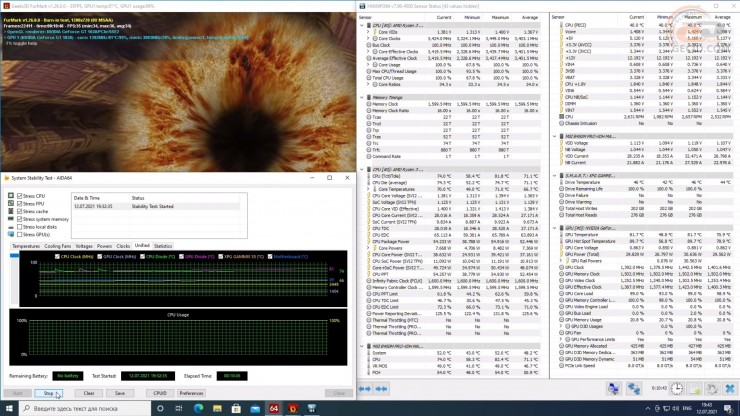740x416 pixels.
Task: Switch to the Cooling Fans tab
Action: (58, 246)
